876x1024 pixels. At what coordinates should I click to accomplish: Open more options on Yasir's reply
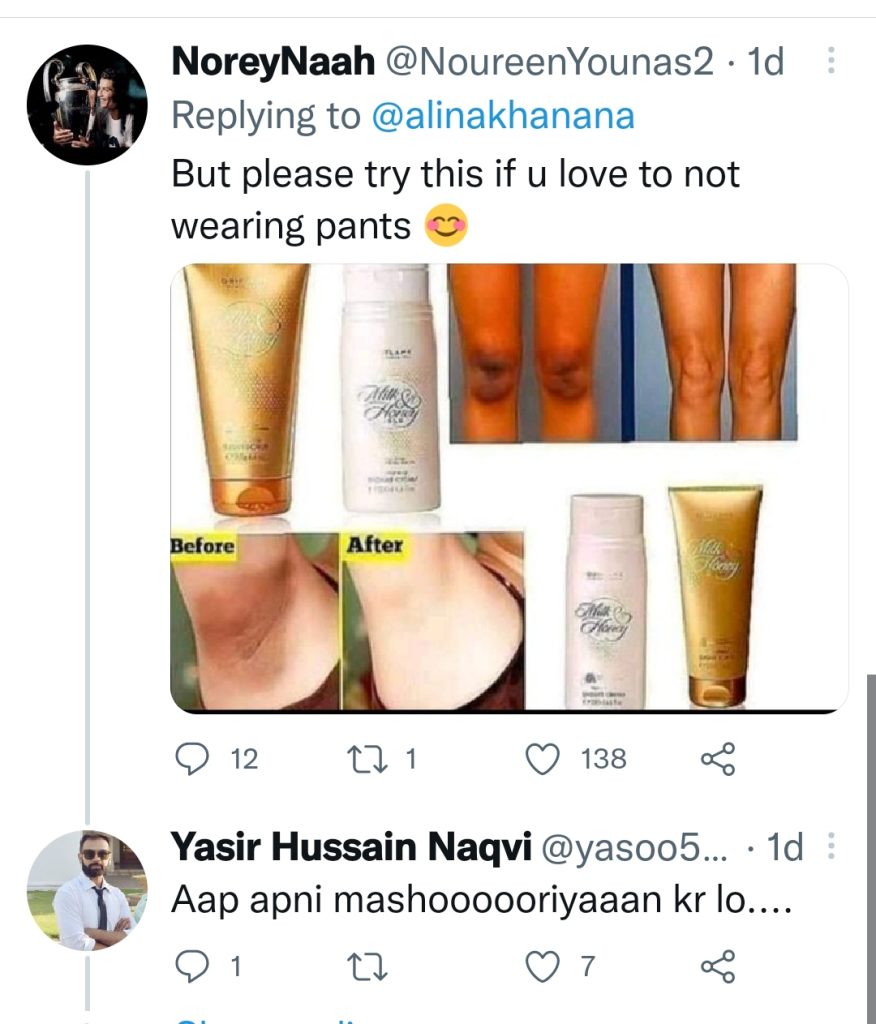[829, 849]
